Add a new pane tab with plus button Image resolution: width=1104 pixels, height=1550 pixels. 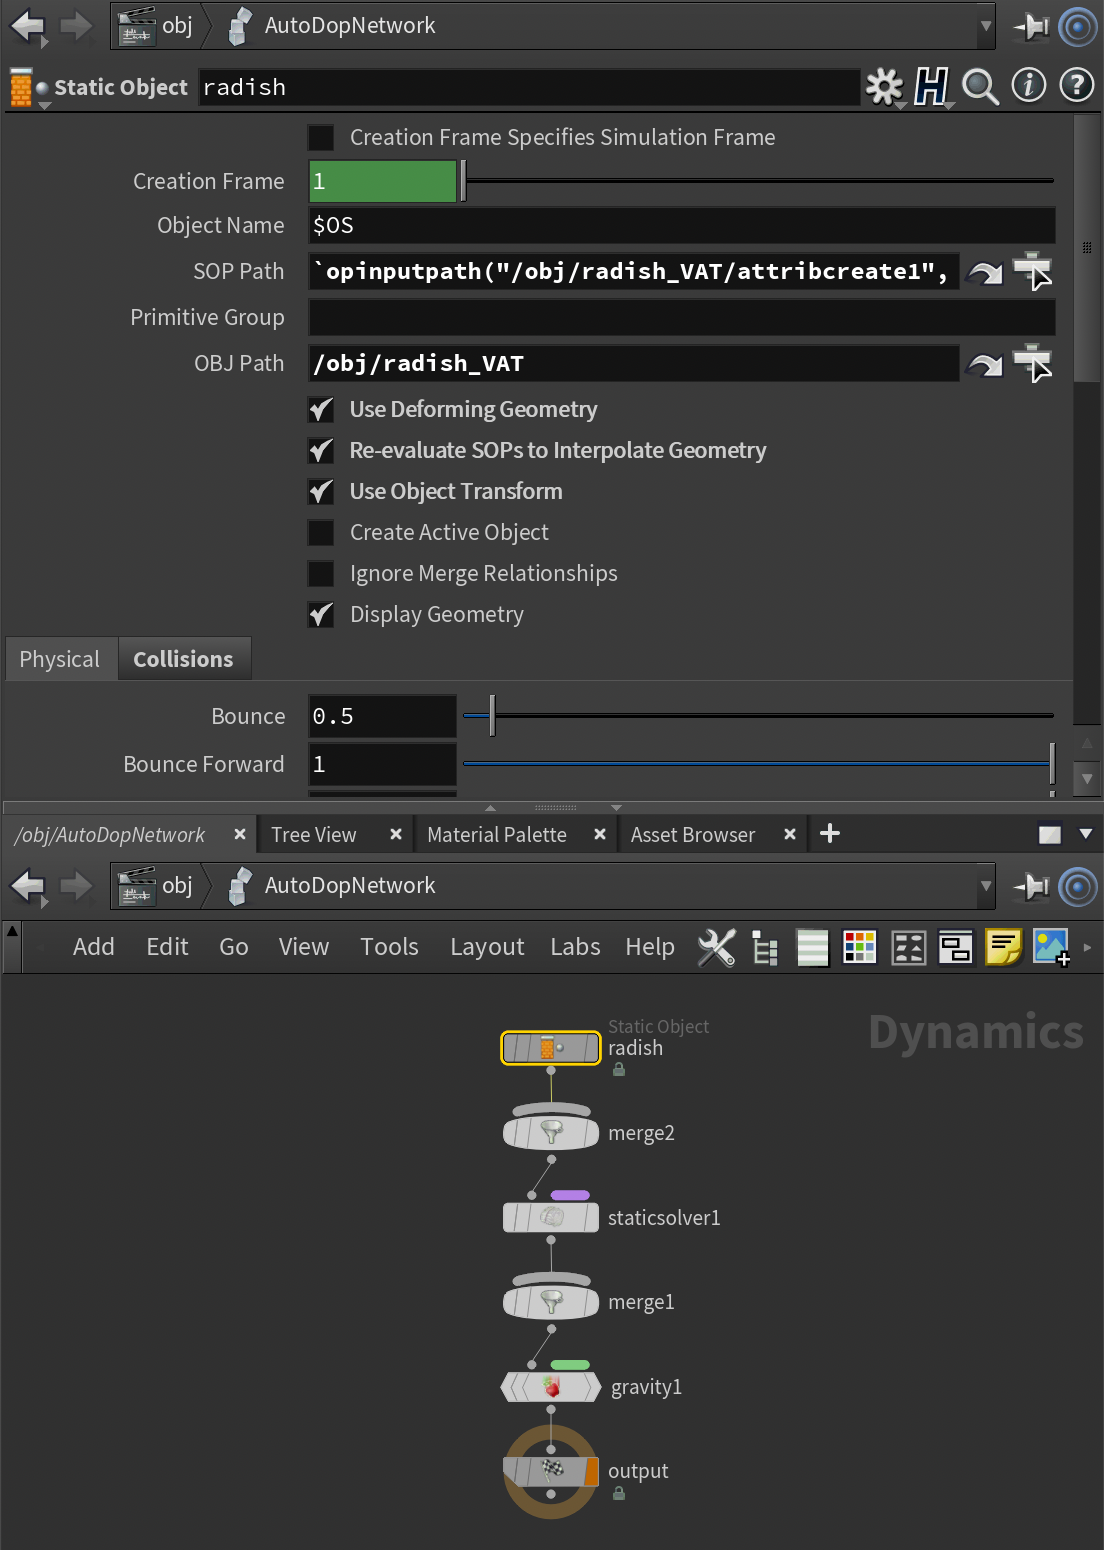(829, 834)
